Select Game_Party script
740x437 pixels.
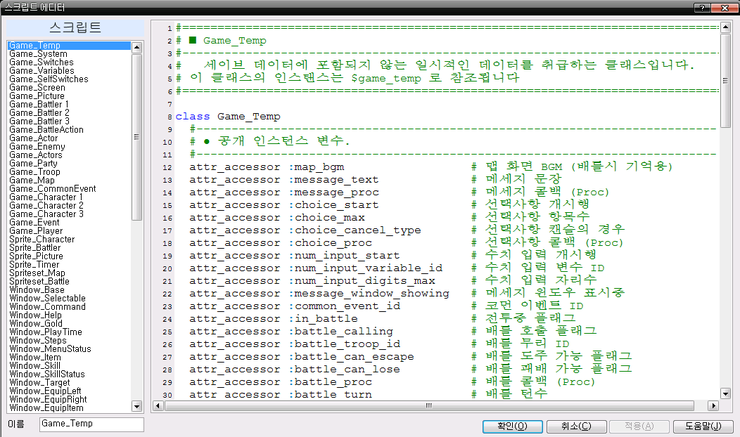point(69,164)
